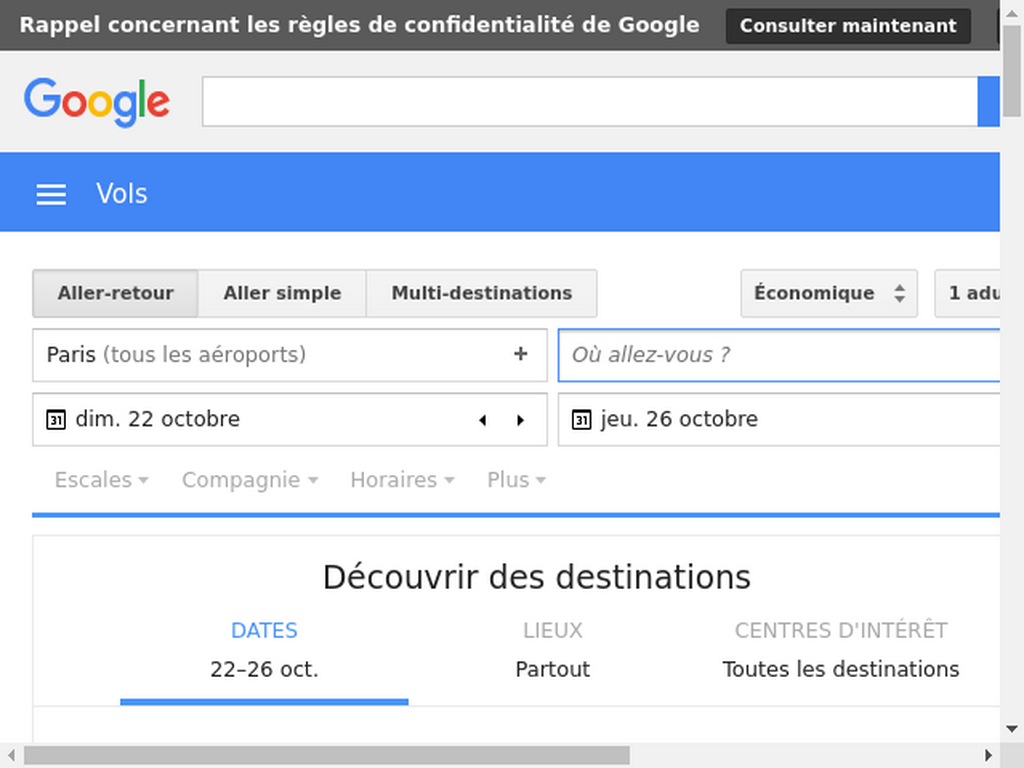Click the blue search button next to the search bar
Image resolution: width=1024 pixels, height=768 pixels.
(x=988, y=101)
